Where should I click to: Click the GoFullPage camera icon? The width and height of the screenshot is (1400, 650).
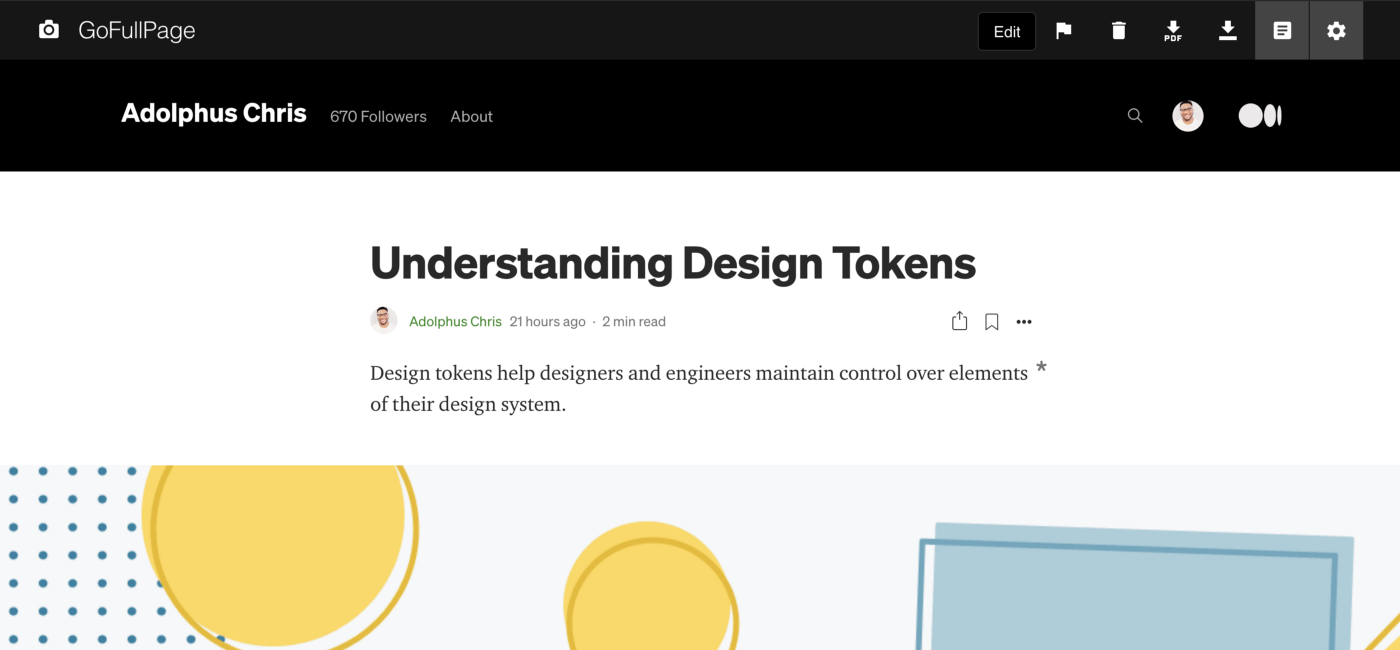coord(48,30)
